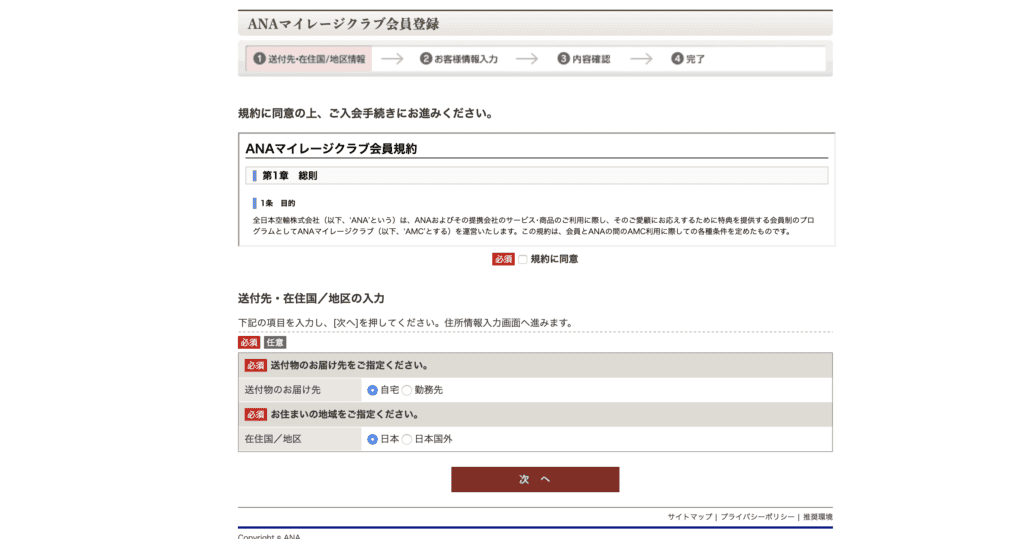The height and width of the screenshot is (539, 1024).
Task: Click the gray 任意 legend badge
Action: click(275, 342)
